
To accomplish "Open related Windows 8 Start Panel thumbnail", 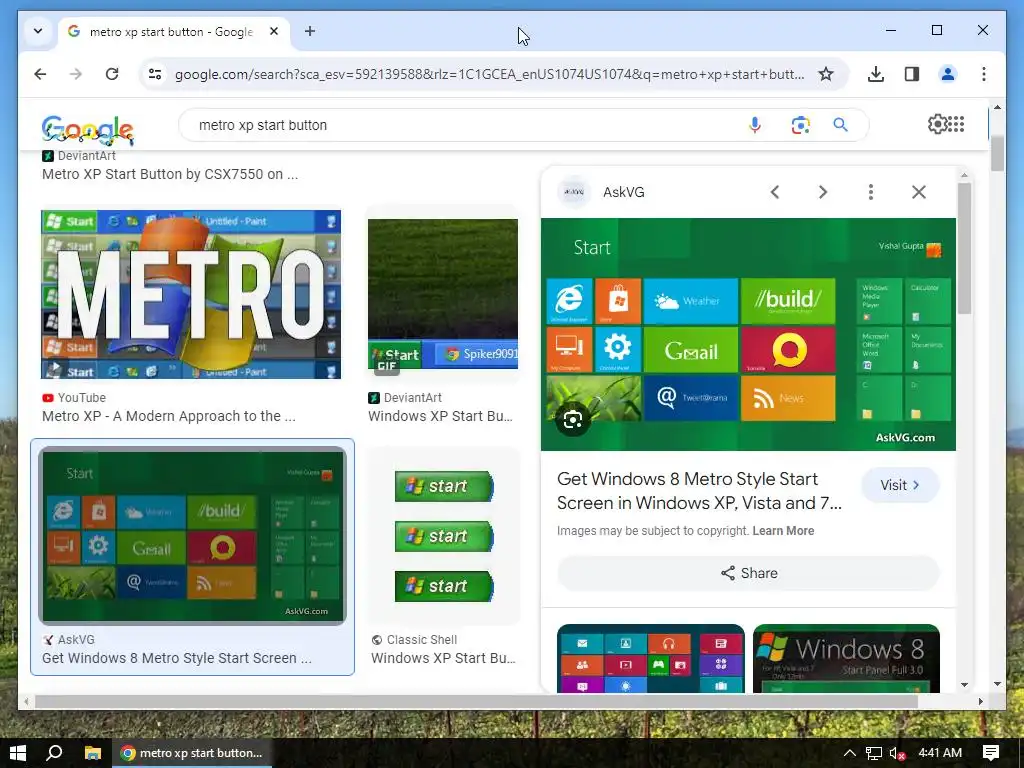I will [846, 658].
